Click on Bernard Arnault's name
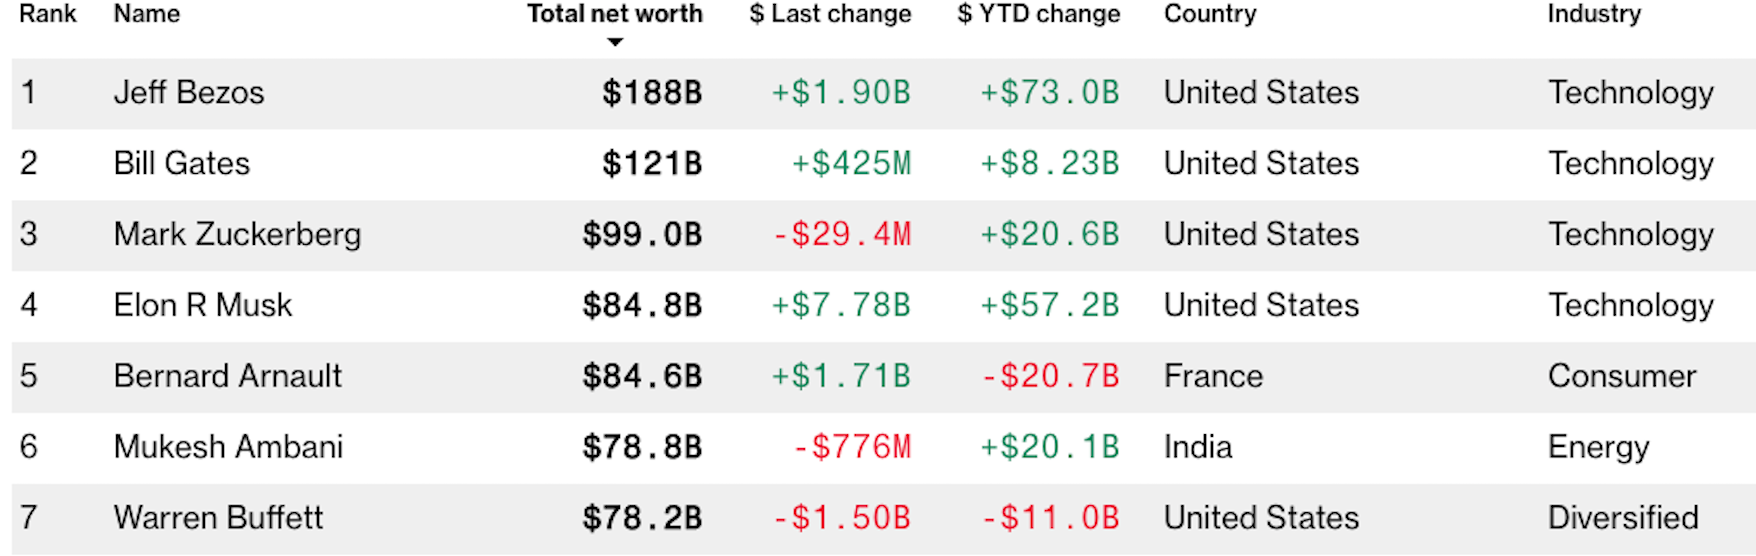This screenshot has width=1756, height=556. [228, 377]
